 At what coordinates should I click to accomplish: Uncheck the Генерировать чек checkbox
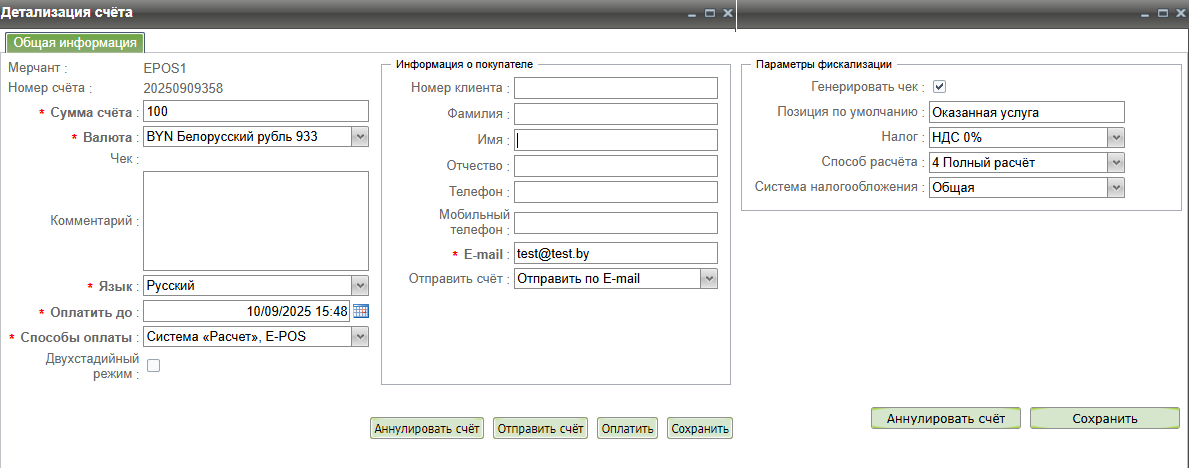click(x=939, y=87)
